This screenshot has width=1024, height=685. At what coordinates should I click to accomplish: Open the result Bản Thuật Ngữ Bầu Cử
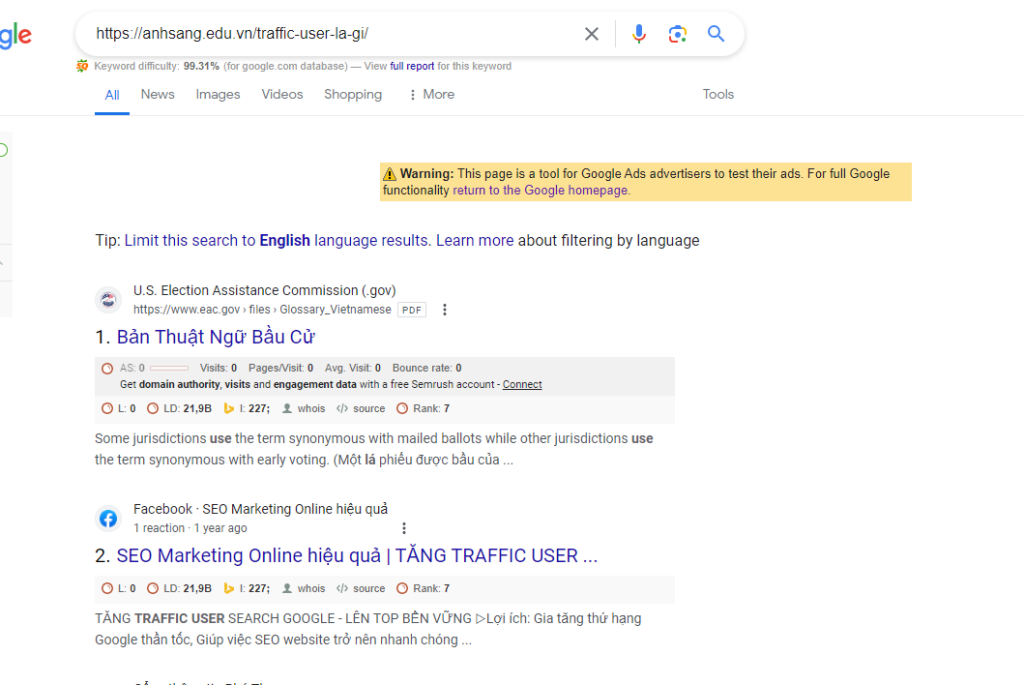(x=216, y=337)
